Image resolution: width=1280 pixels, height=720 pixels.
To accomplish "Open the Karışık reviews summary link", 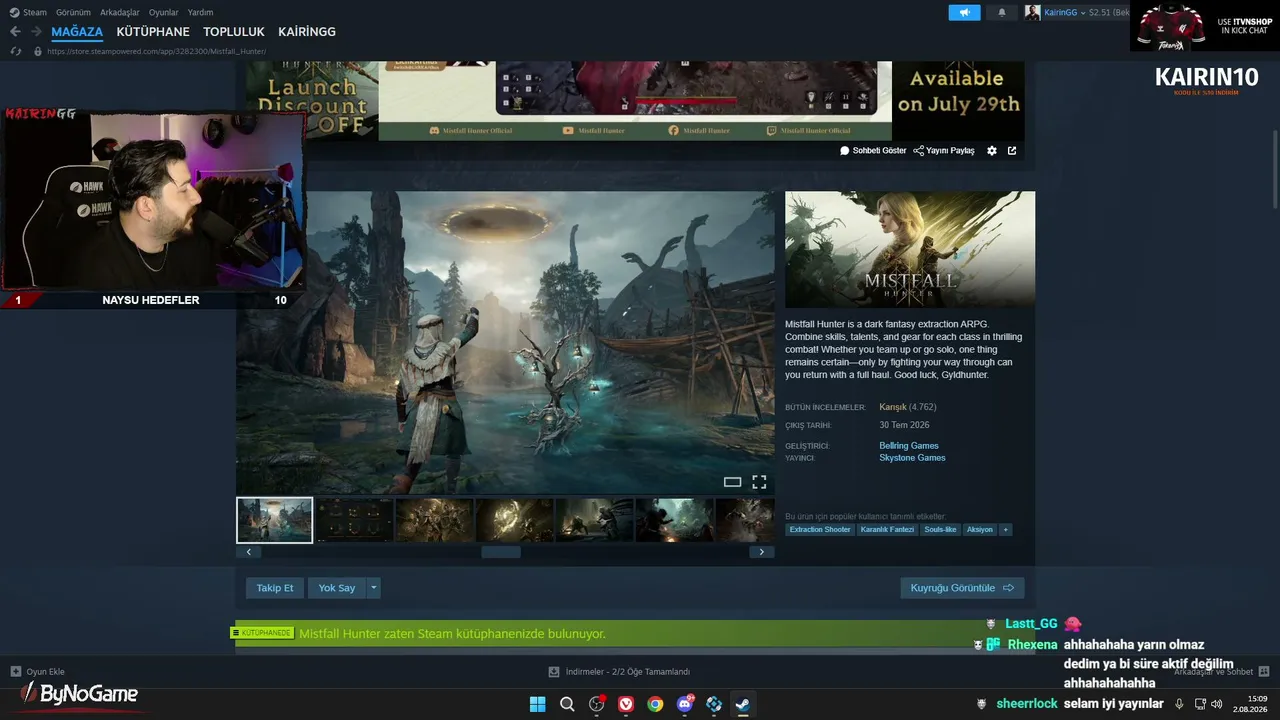I will (x=893, y=407).
